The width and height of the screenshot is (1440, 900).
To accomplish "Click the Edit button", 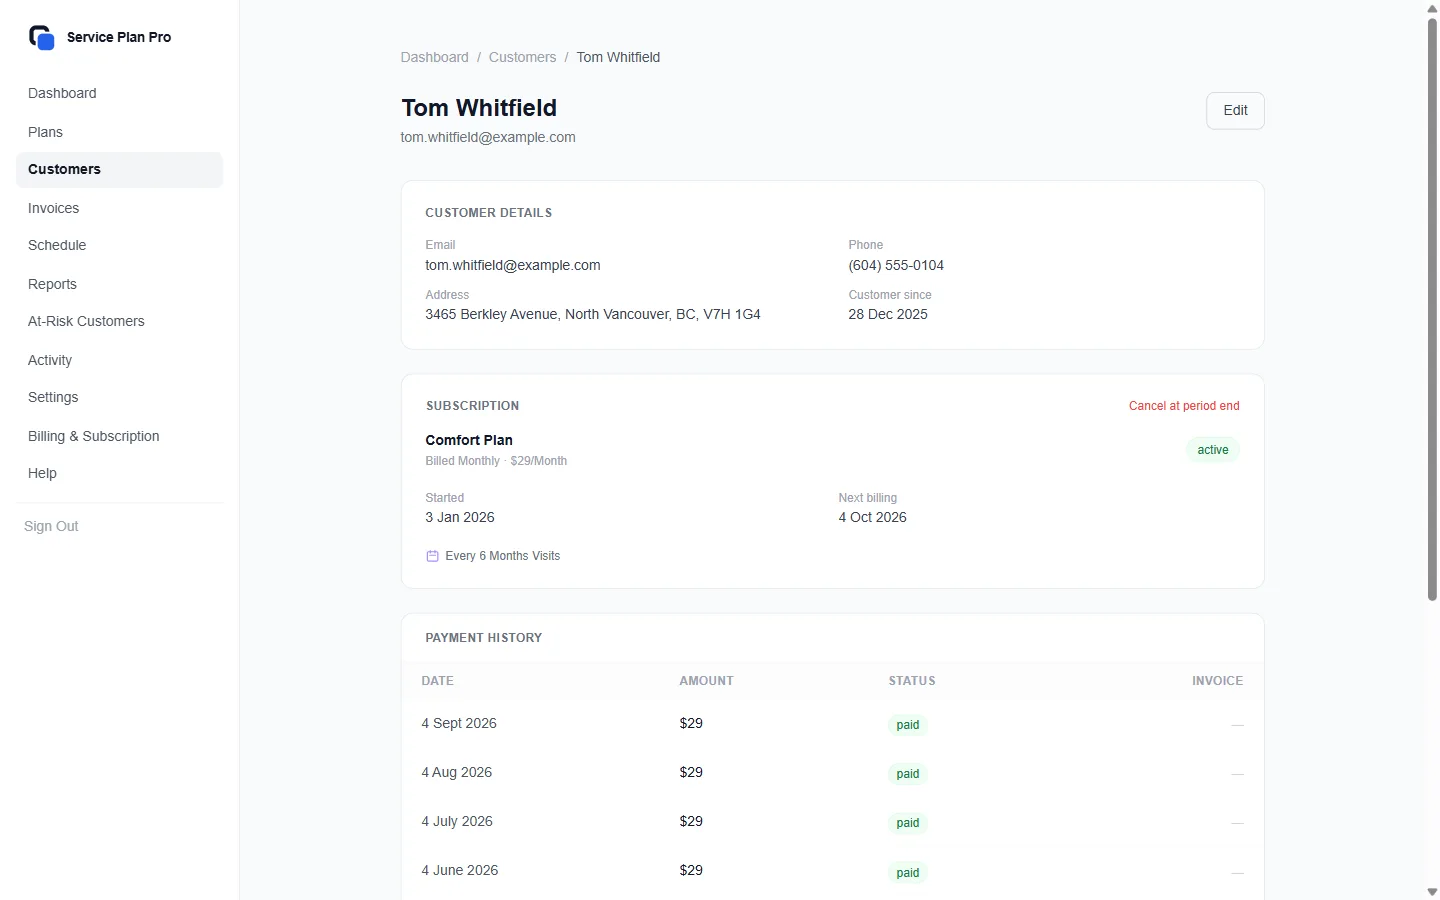I will (x=1235, y=111).
